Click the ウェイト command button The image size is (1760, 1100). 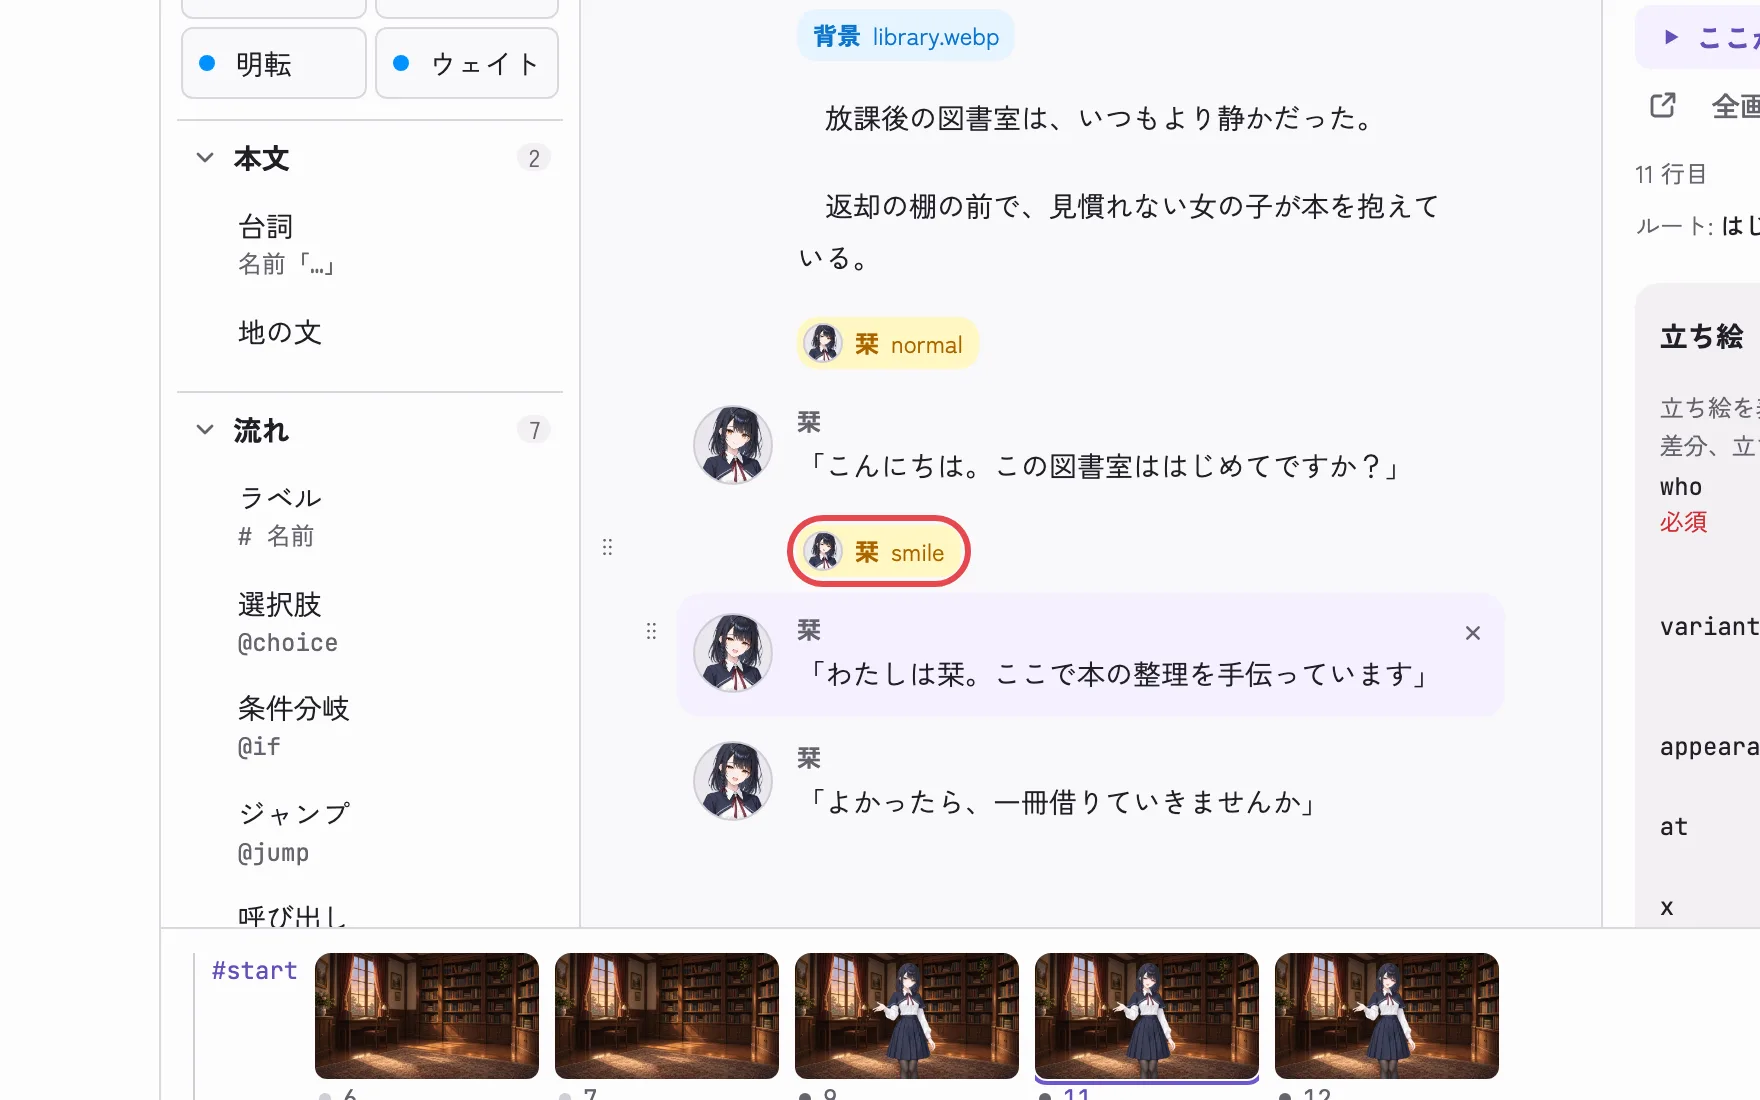(466, 64)
